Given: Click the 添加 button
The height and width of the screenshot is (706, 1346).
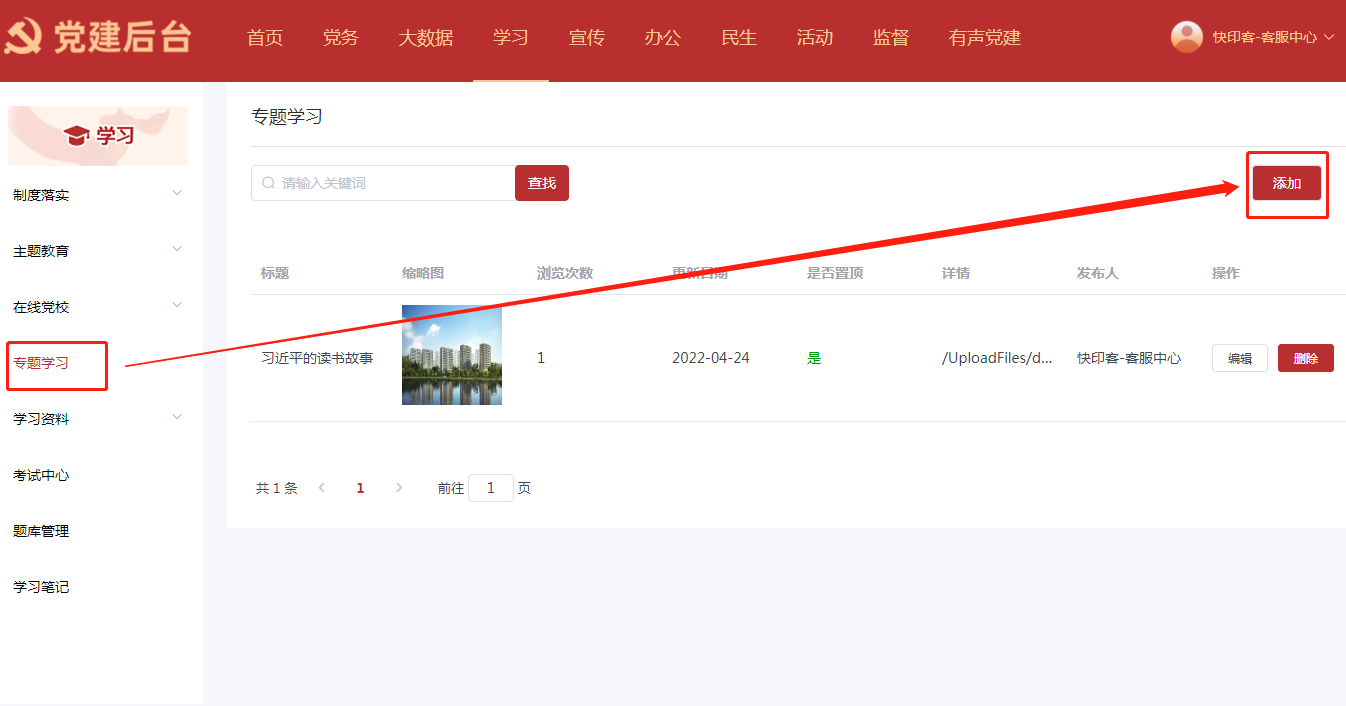Looking at the screenshot, I should click(x=1286, y=183).
